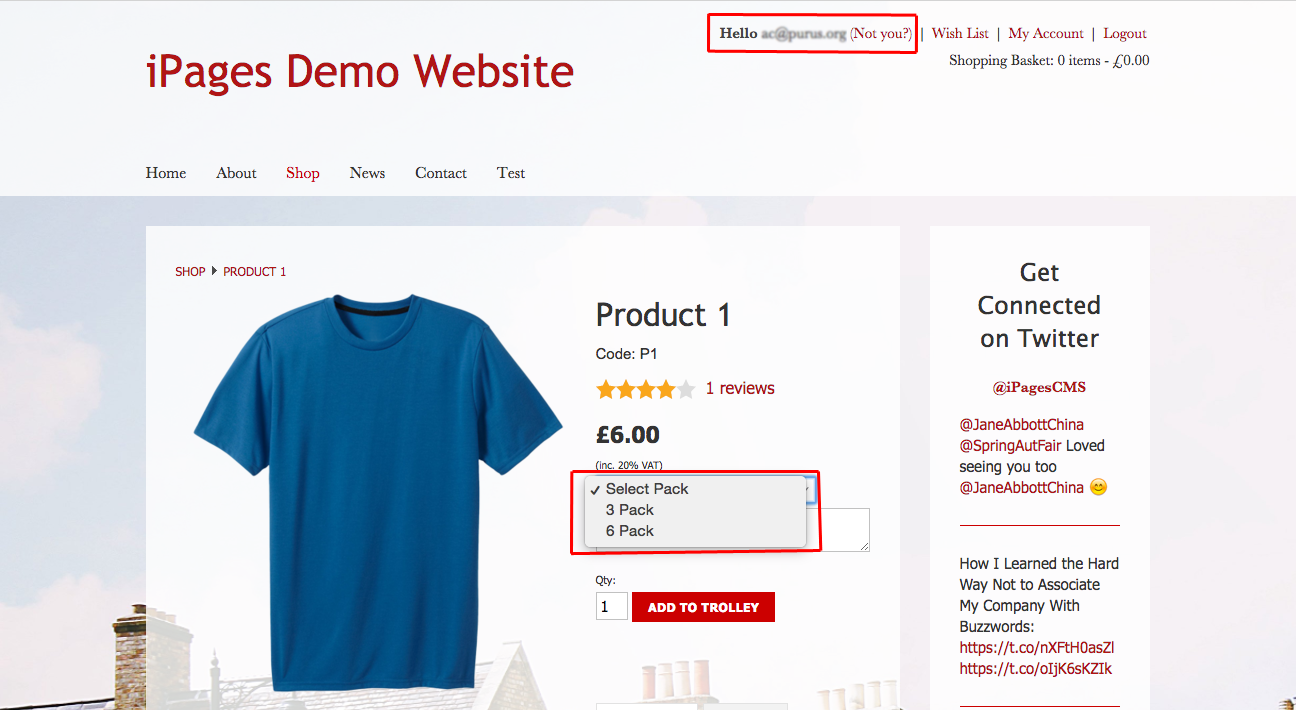Click the Test navigation item
Viewport: 1296px width, 710px height.
pos(510,173)
